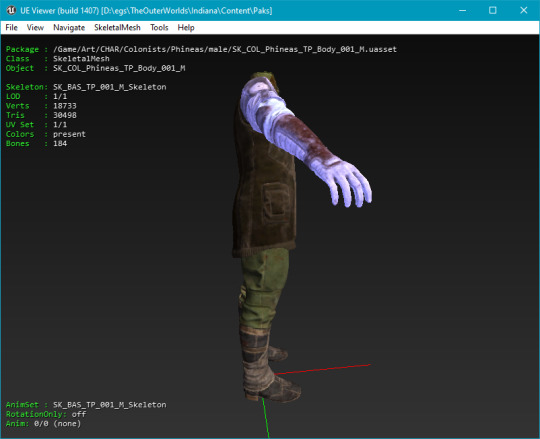Click the Tris value 30498
Image resolution: width=540 pixels, height=439 pixels.
[65, 115]
